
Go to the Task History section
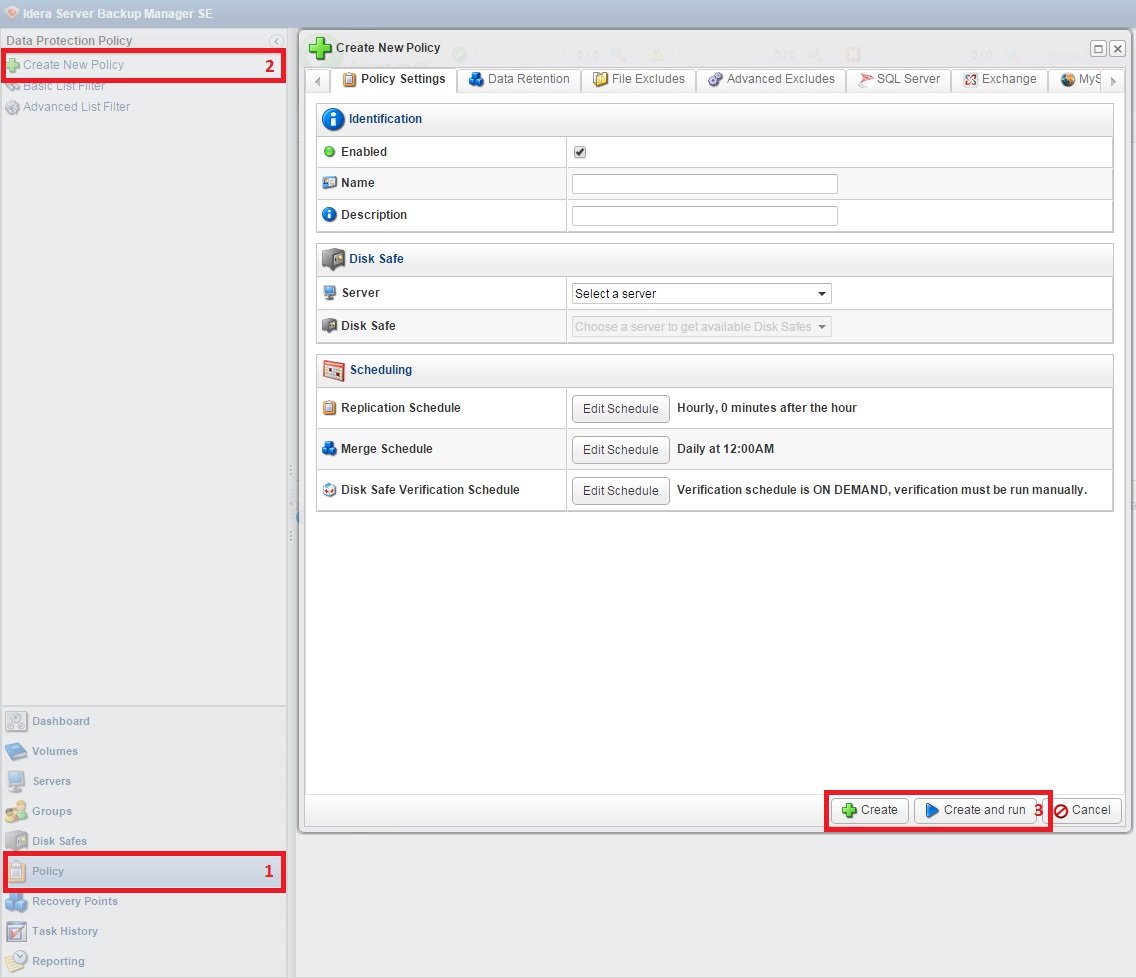pyautogui.click(x=64, y=931)
